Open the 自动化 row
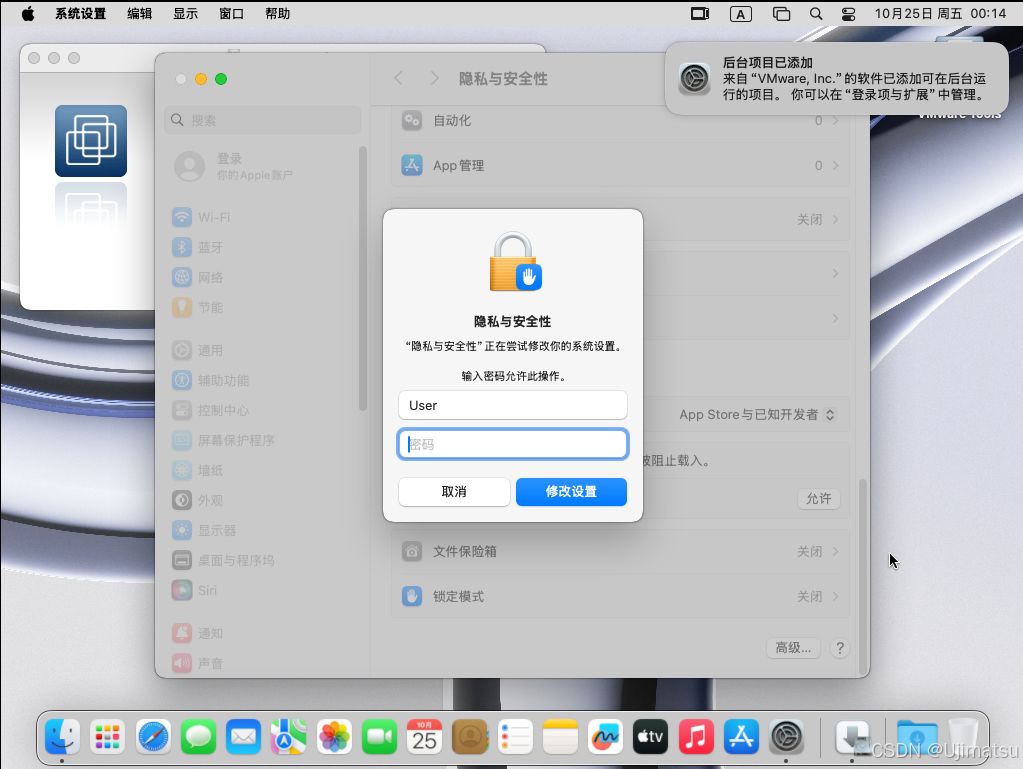The image size is (1023, 769). [620, 121]
